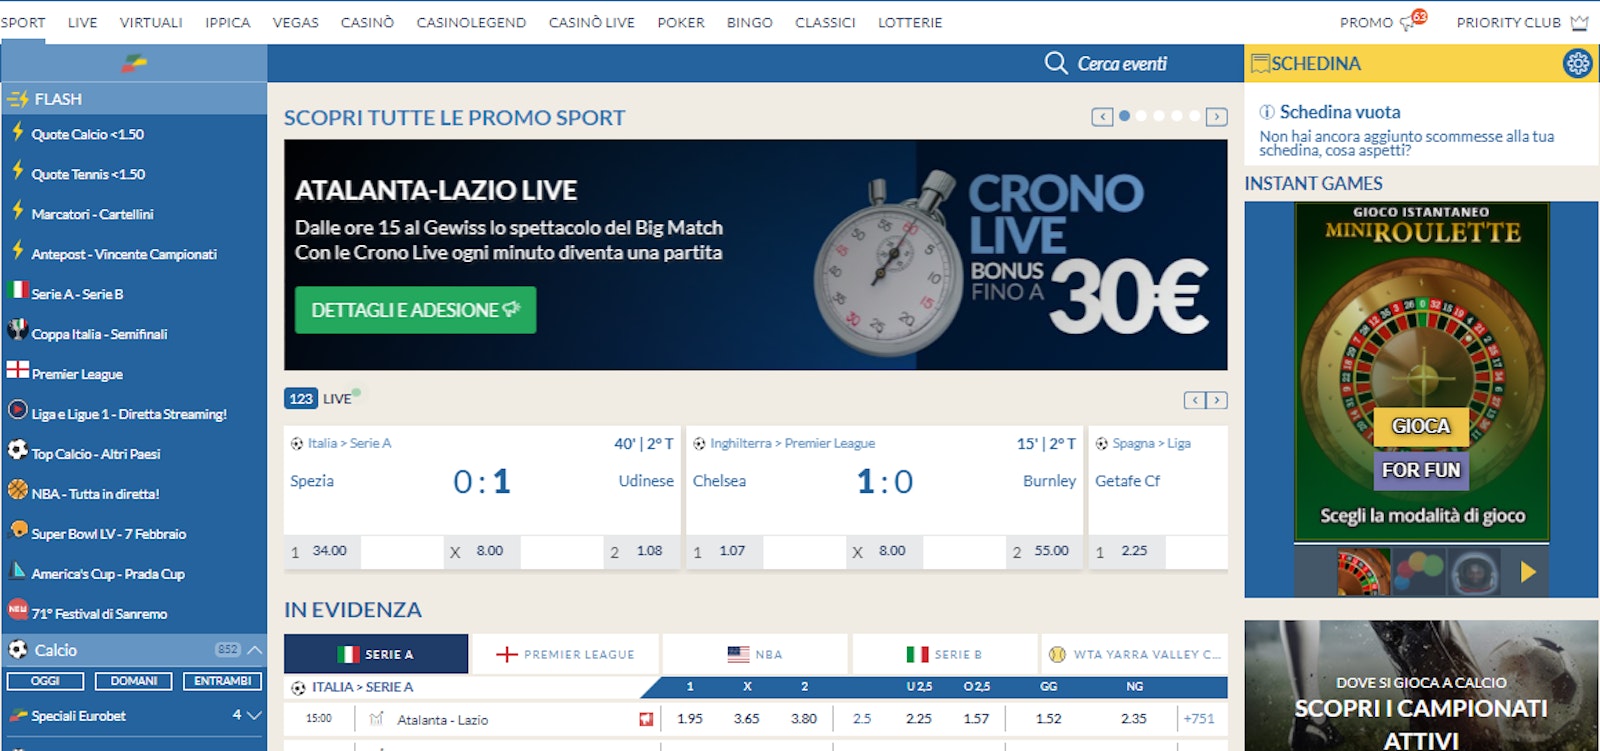Enable the DOMANI filter

pyautogui.click(x=133, y=681)
